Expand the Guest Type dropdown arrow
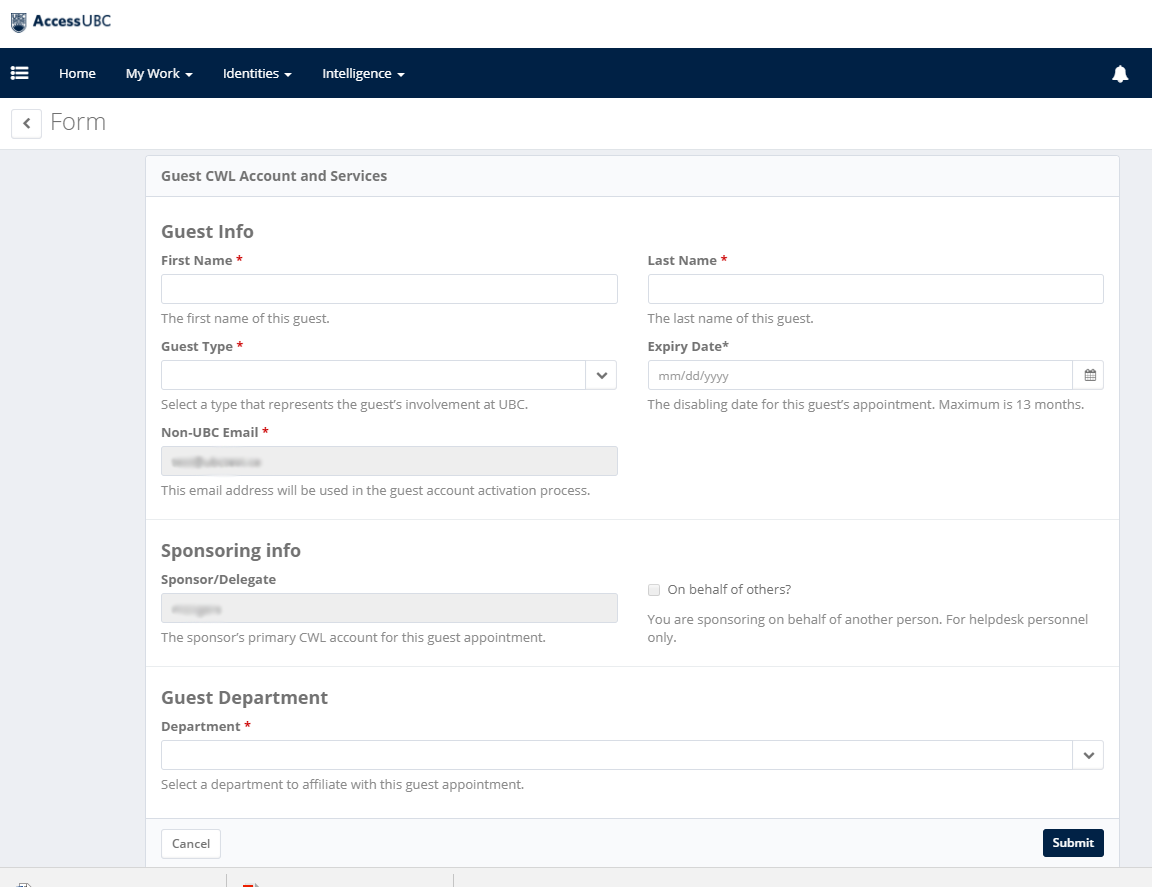This screenshot has width=1152, height=887. [x=601, y=376]
